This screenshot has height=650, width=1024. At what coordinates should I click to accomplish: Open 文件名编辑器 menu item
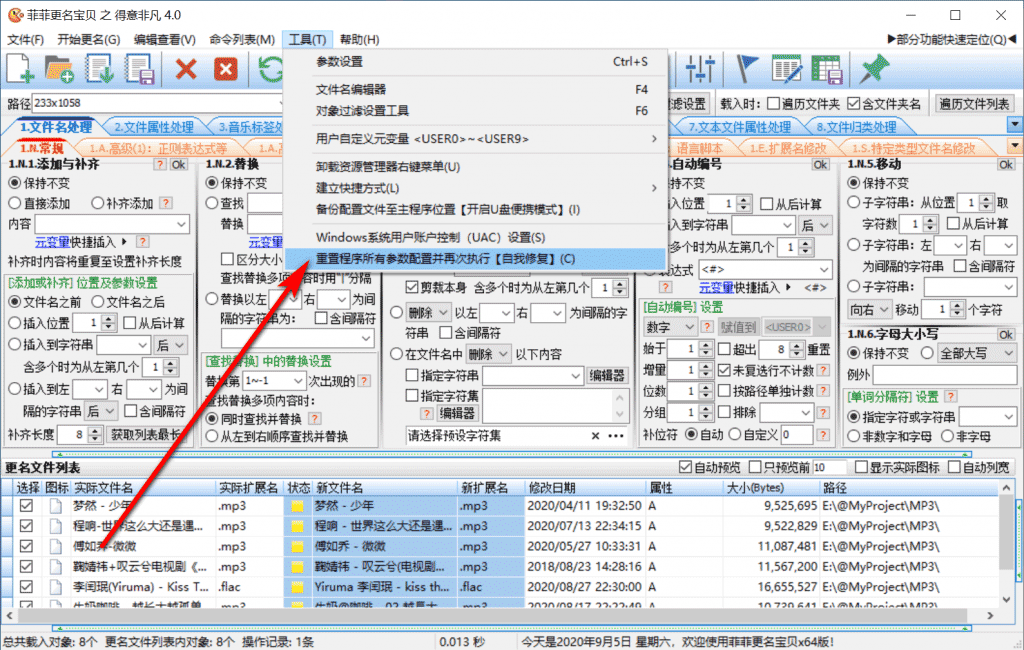click(475, 89)
